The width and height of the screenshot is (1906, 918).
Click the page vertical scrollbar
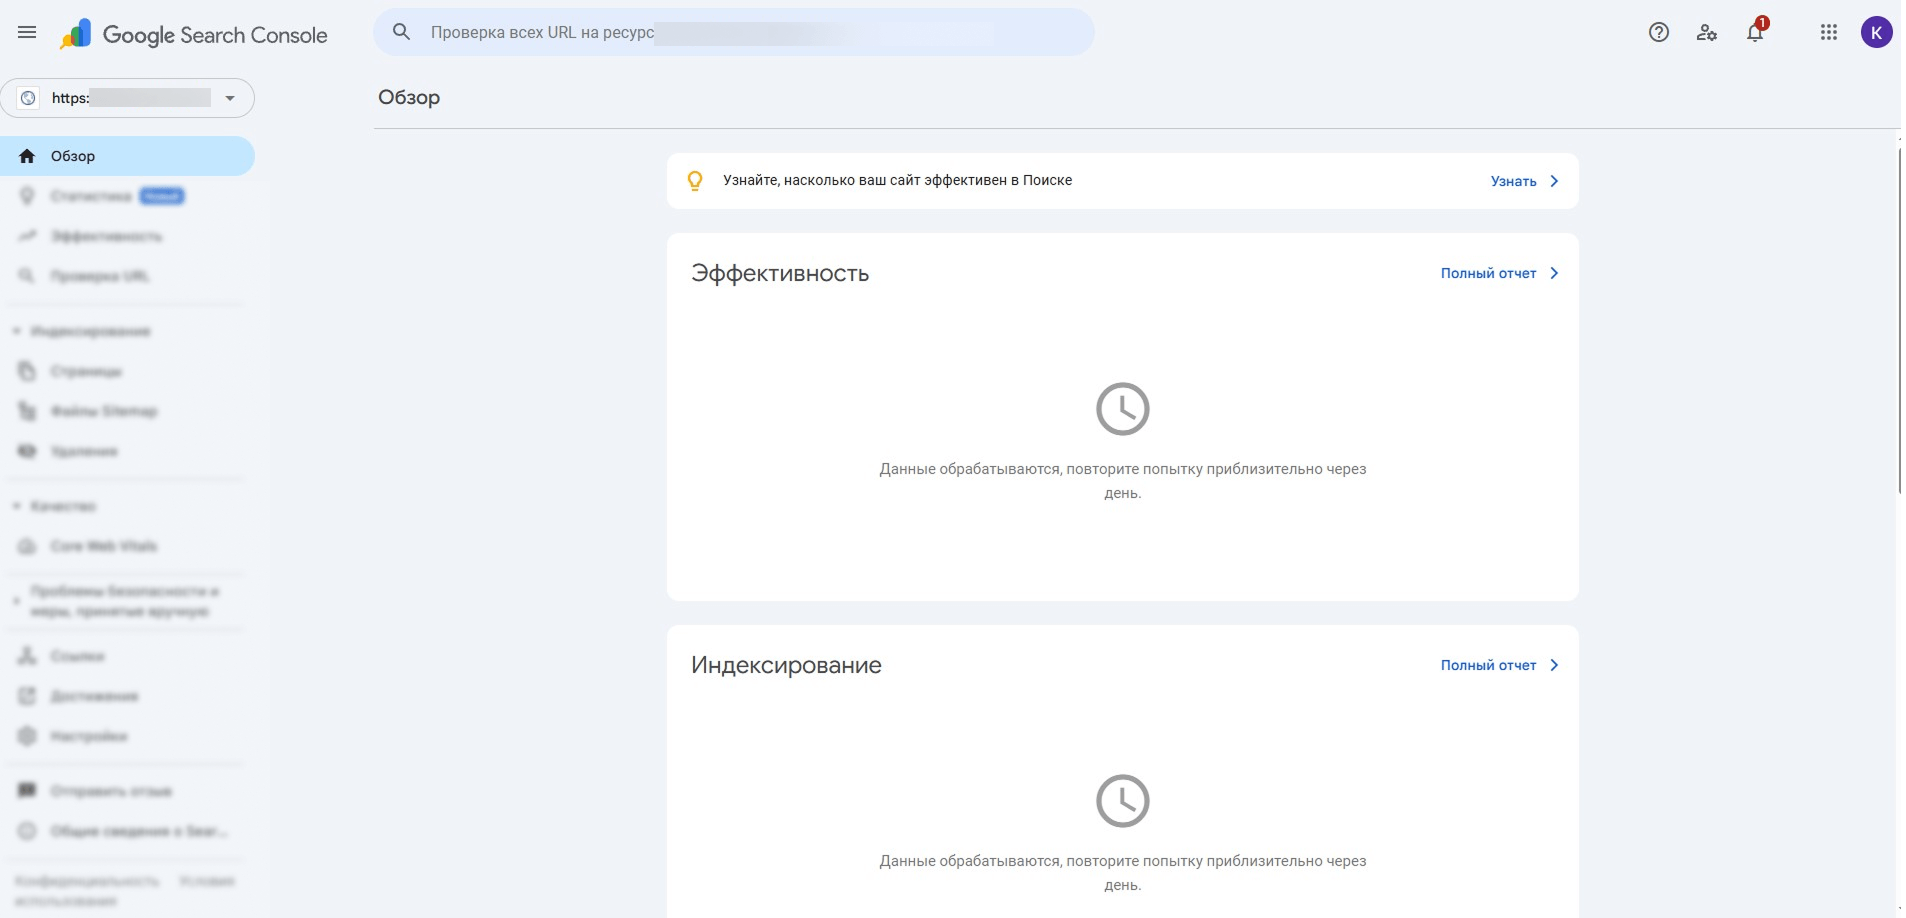click(1900, 320)
